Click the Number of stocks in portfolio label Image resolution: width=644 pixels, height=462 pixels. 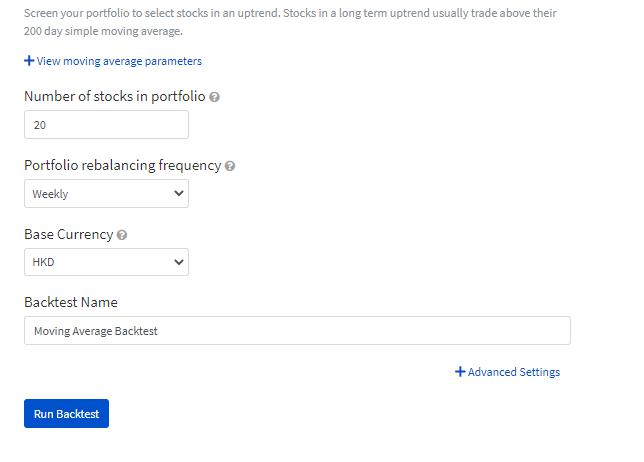click(x=114, y=97)
